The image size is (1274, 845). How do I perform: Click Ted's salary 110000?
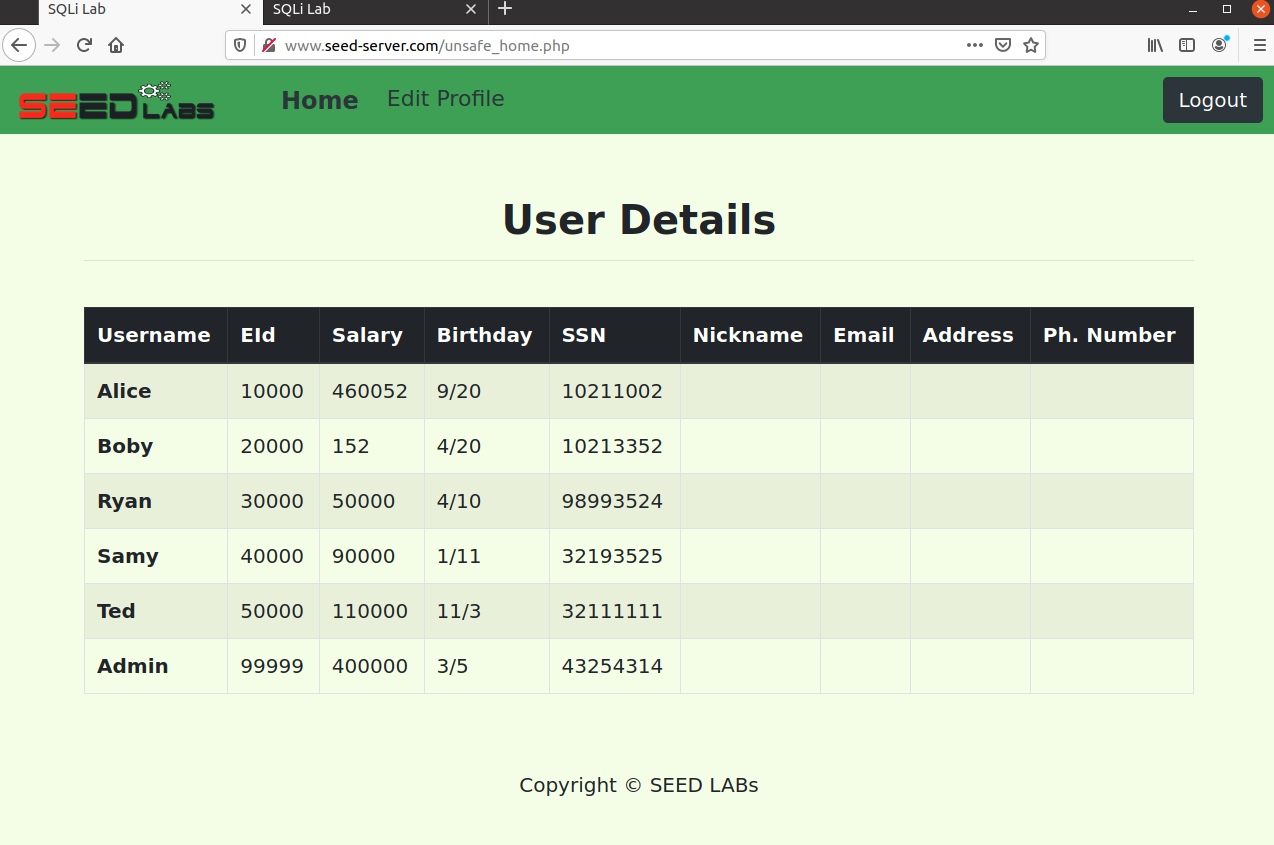point(370,611)
